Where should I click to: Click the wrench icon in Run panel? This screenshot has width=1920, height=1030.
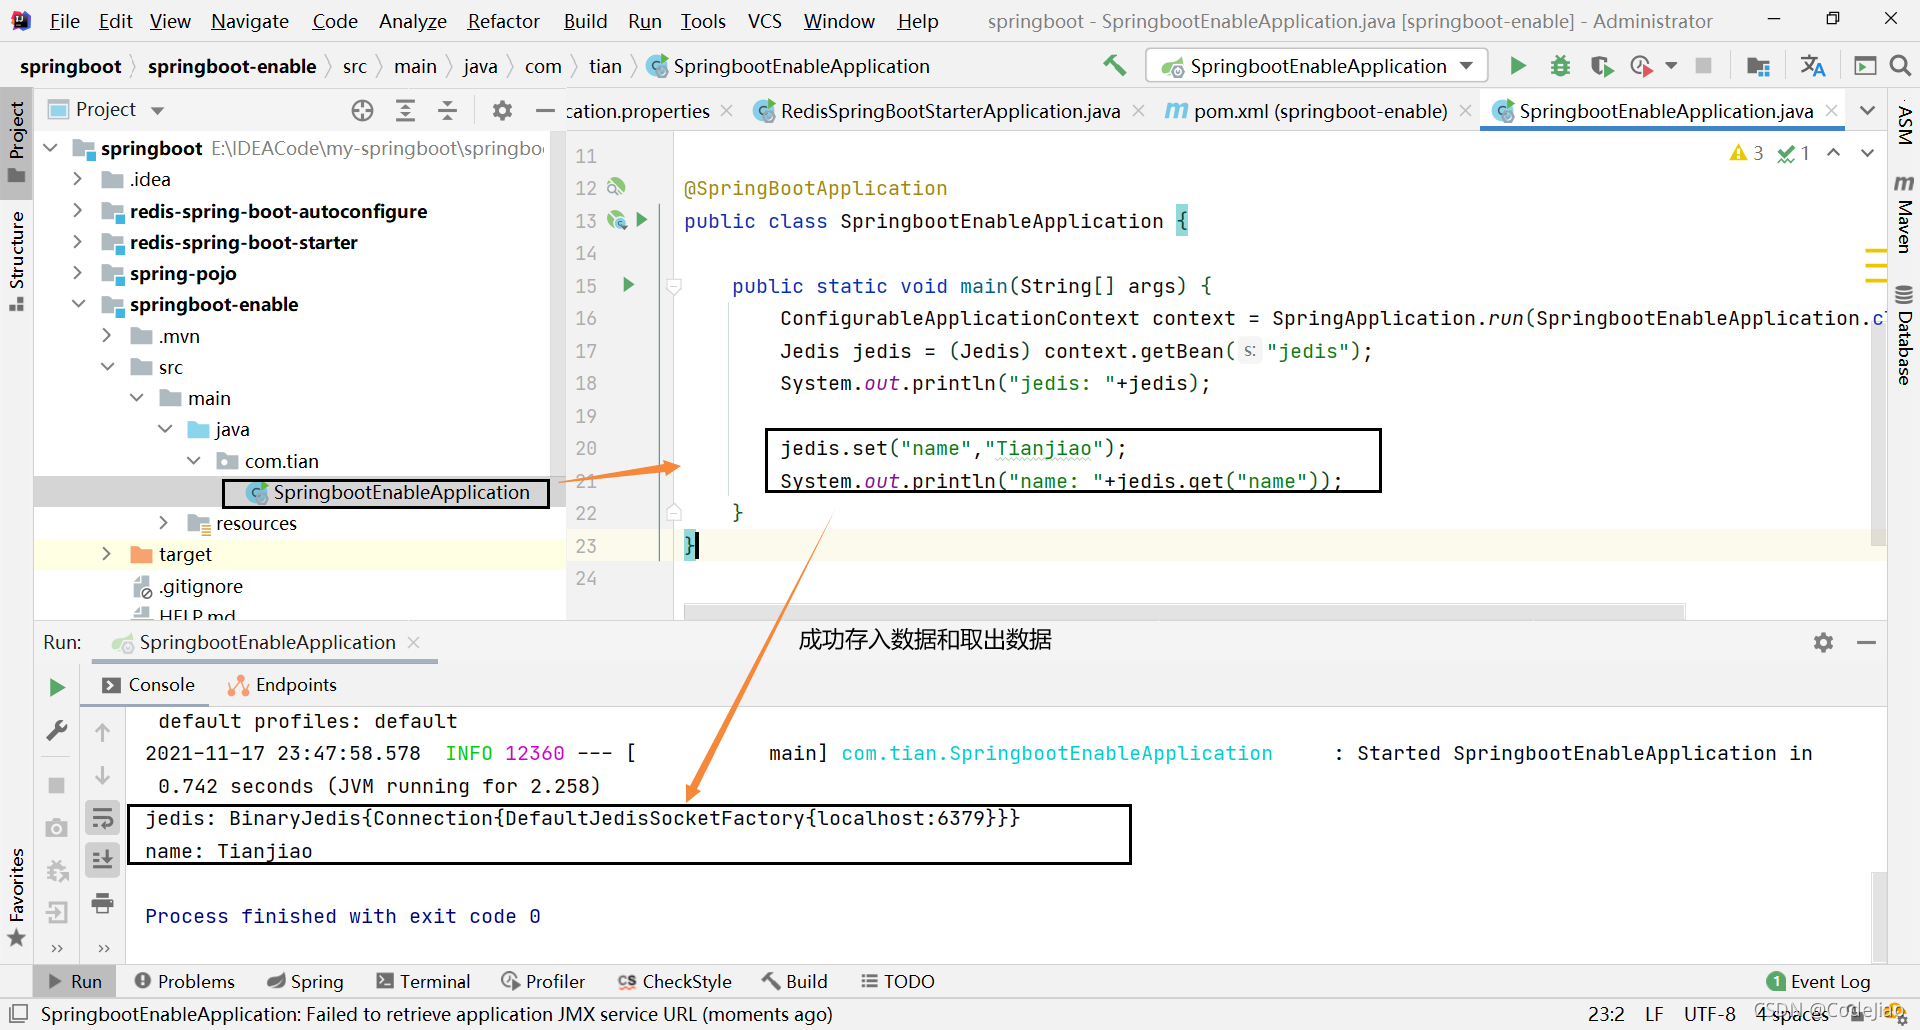click(x=57, y=731)
